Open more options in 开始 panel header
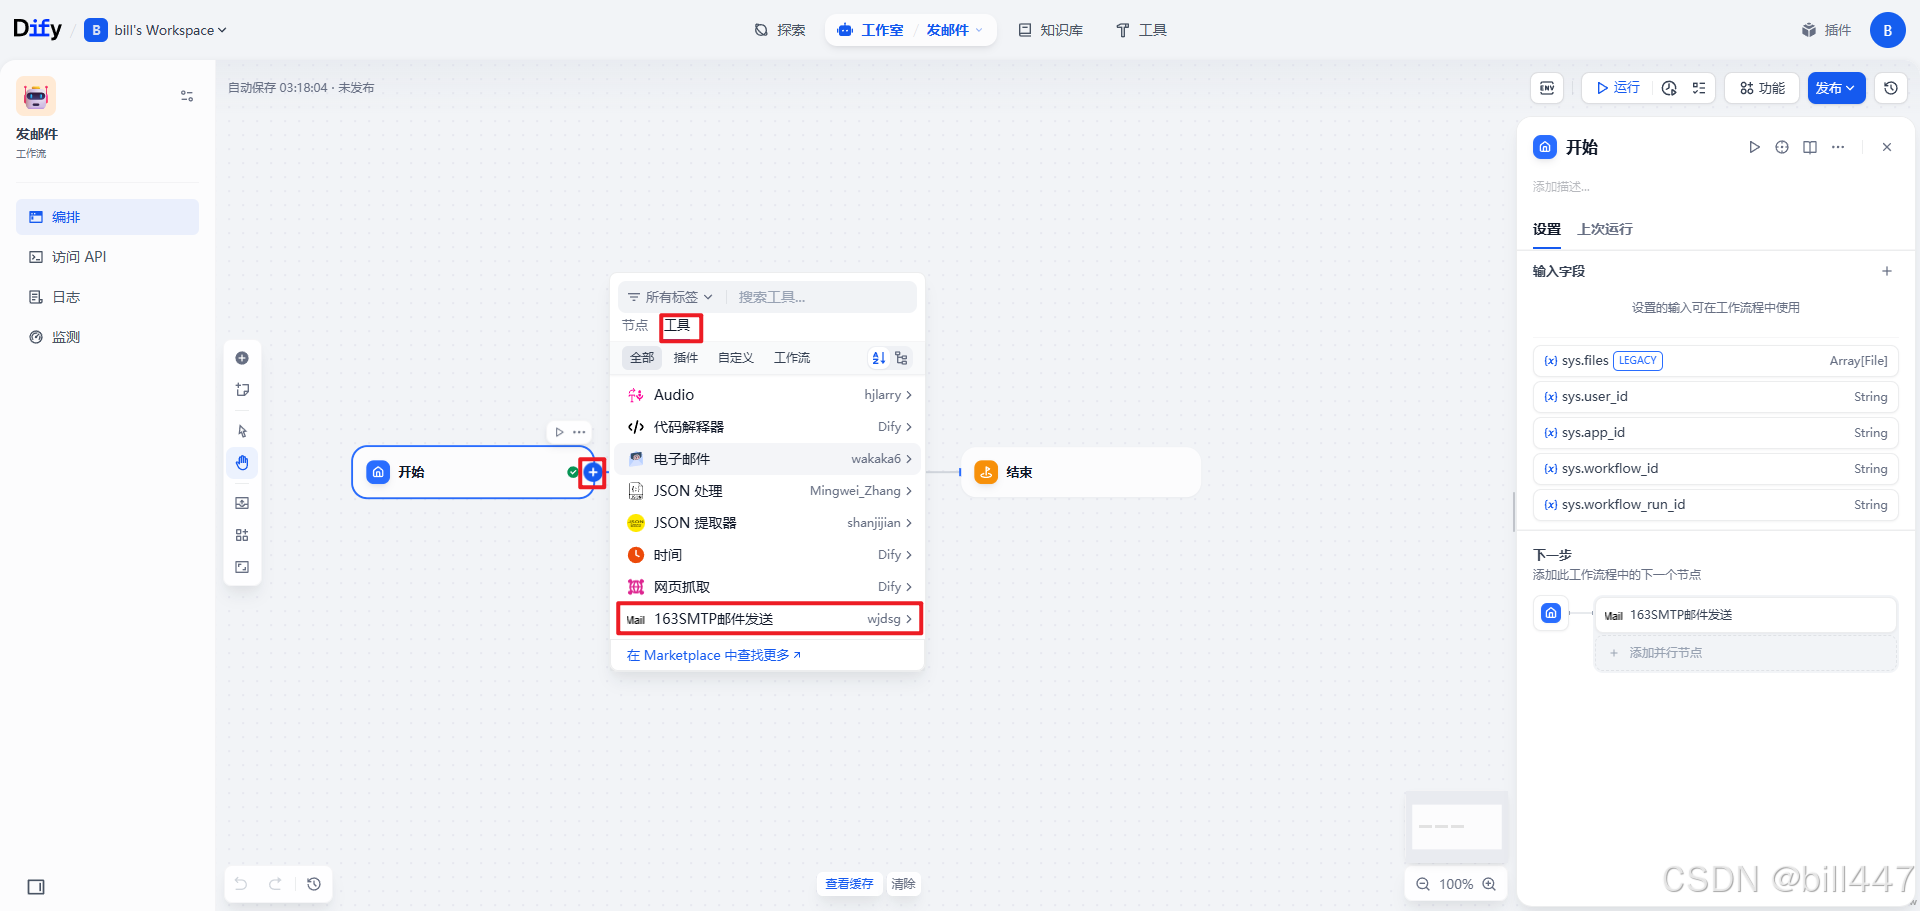1920x911 pixels. pos(1838,147)
